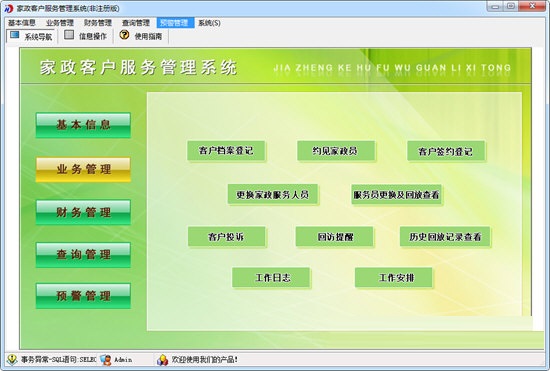
Task: Click the 系统导航 monitor icon
Action: click(15, 35)
